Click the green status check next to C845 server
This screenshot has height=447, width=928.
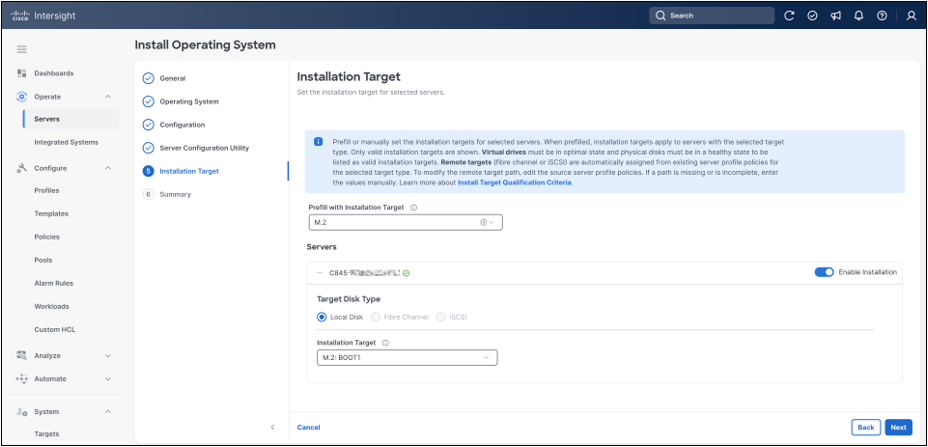(x=407, y=273)
